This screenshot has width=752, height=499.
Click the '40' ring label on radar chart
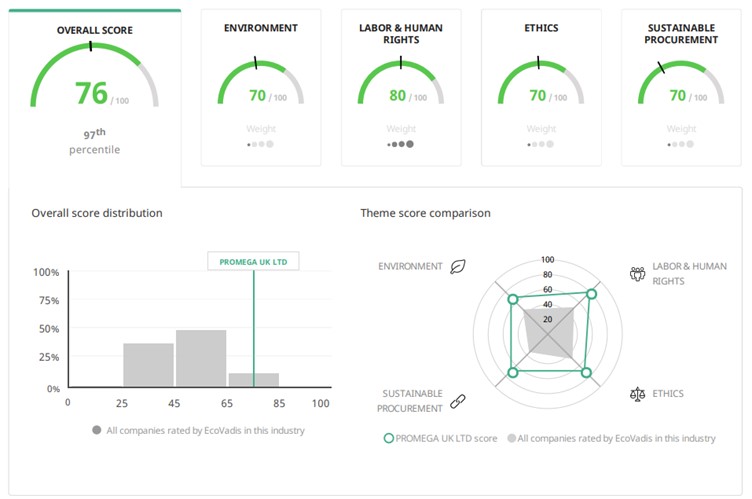click(548, 304)
